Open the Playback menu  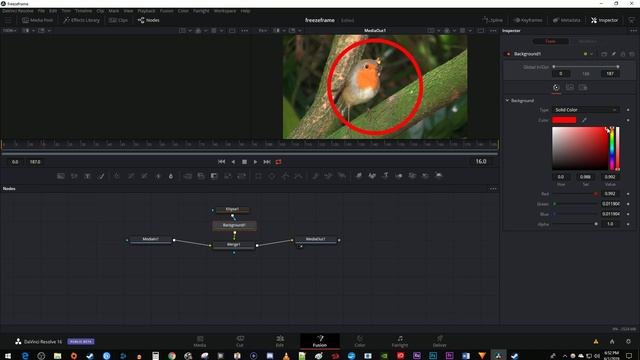coord(146,11)
